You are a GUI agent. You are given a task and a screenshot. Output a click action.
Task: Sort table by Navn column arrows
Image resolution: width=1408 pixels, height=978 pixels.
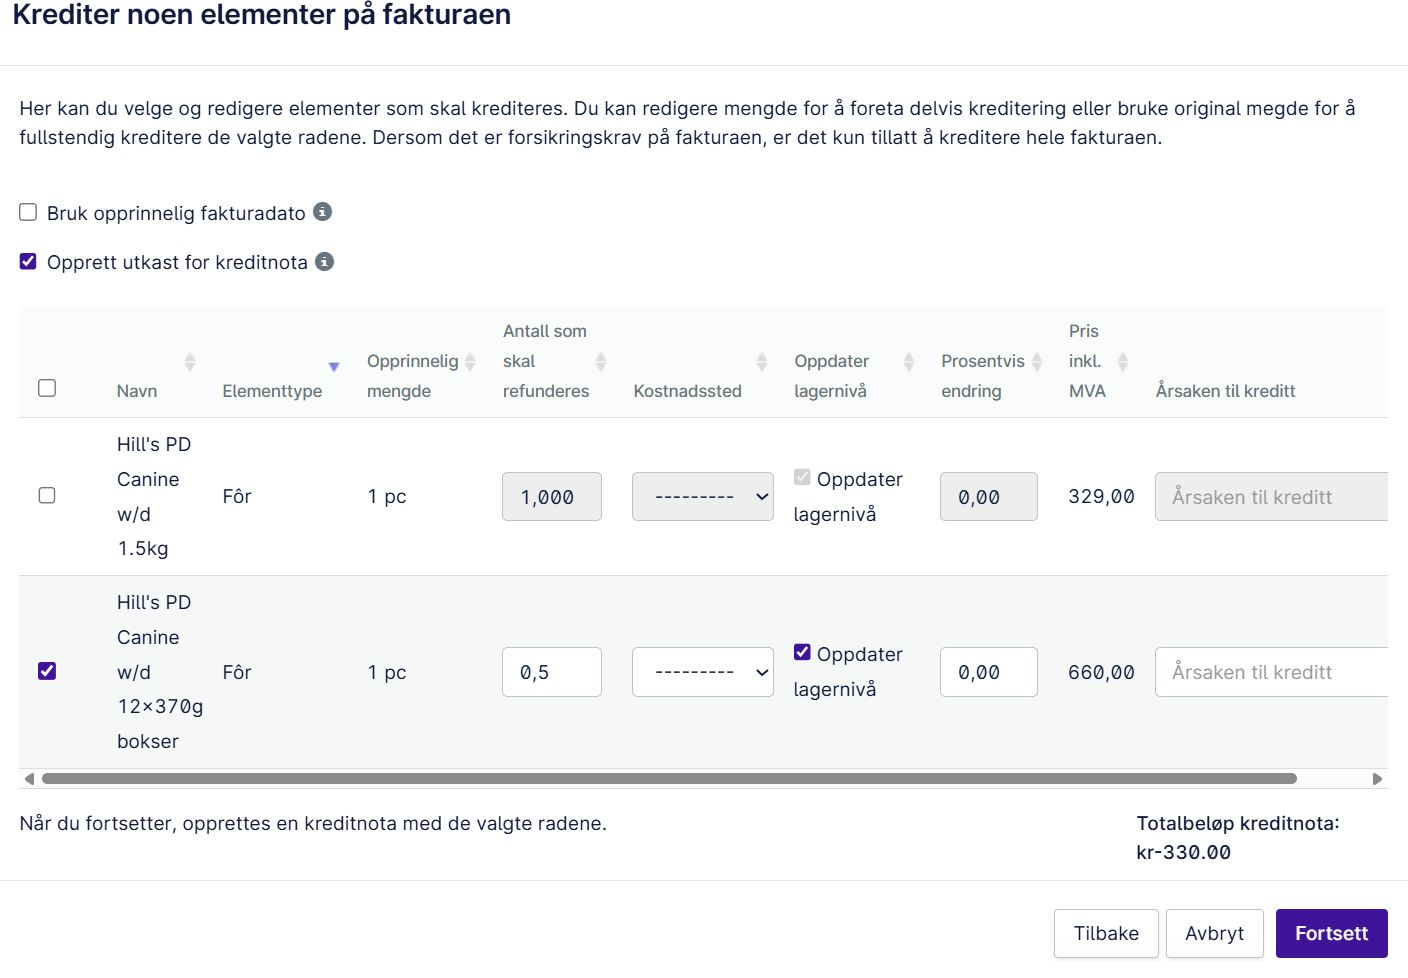pos(190,362)
